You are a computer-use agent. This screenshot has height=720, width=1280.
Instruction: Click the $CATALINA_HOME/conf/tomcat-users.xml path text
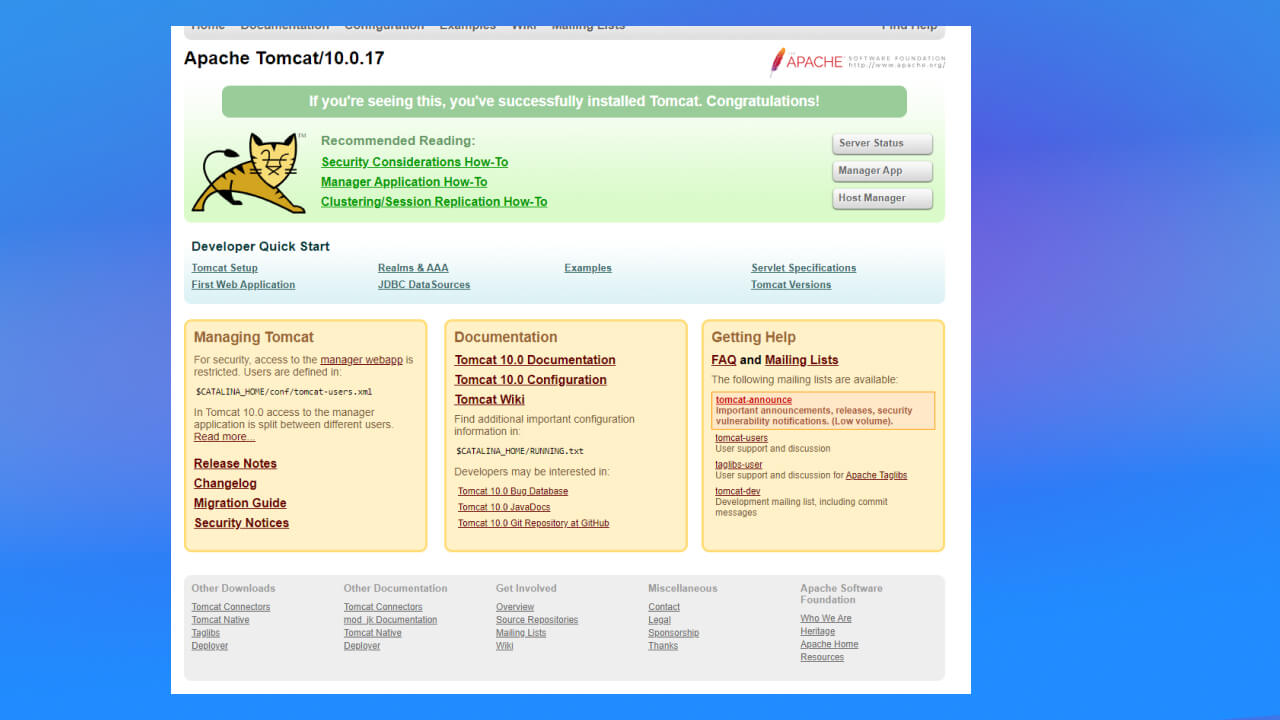284,392
